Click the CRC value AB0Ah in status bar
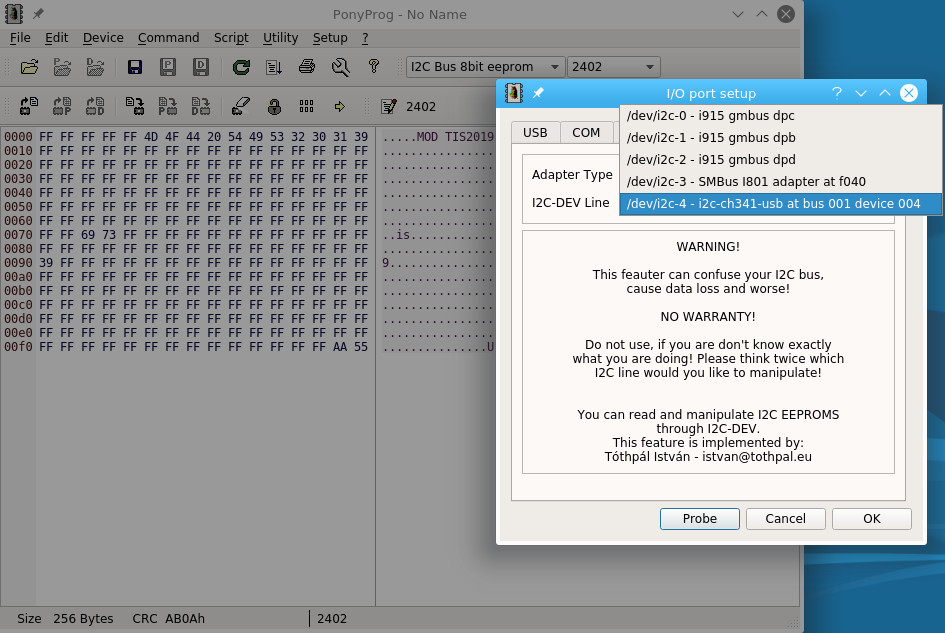The height and width of the screenshot is (633, 945). pyautogui.click(x=184, y=619)
